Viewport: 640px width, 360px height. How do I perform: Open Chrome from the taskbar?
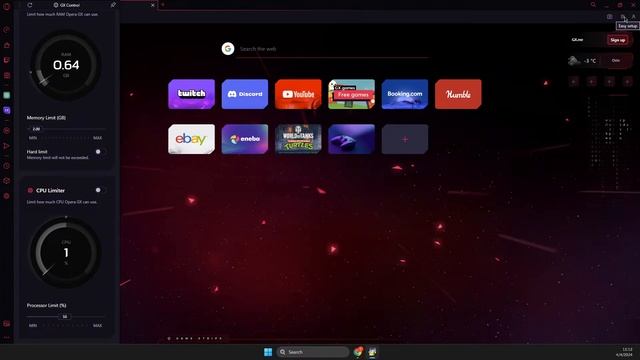pyautogui.click(x=358, y=352)
